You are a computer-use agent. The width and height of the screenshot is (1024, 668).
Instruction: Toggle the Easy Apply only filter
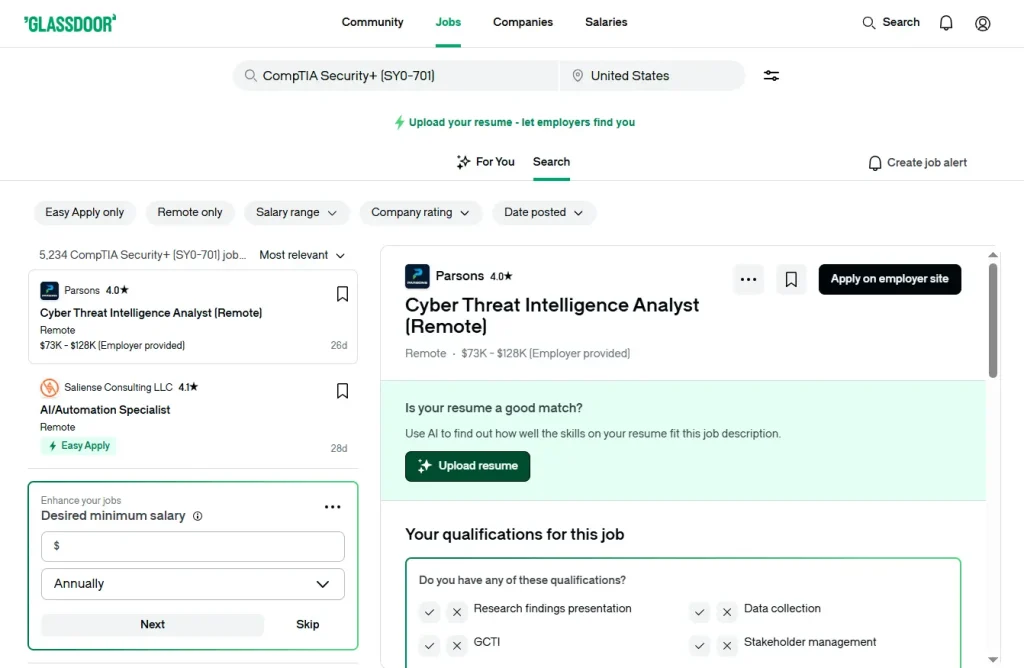point(85,213)
